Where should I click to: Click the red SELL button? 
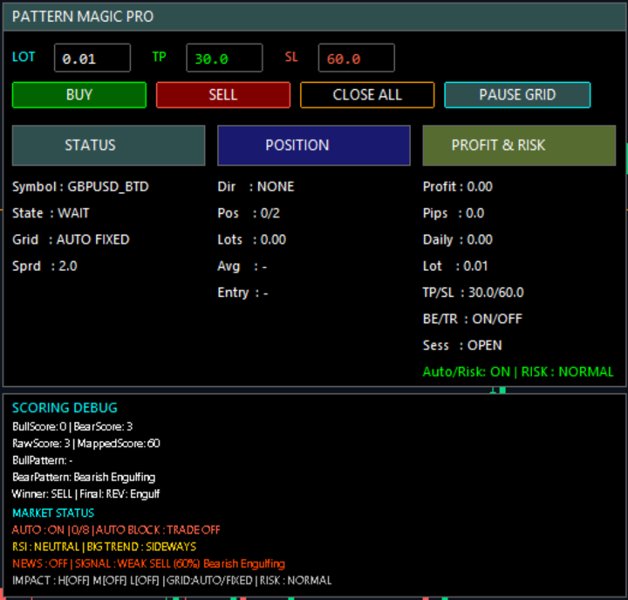pyautogui.click(x=223, y=95)
